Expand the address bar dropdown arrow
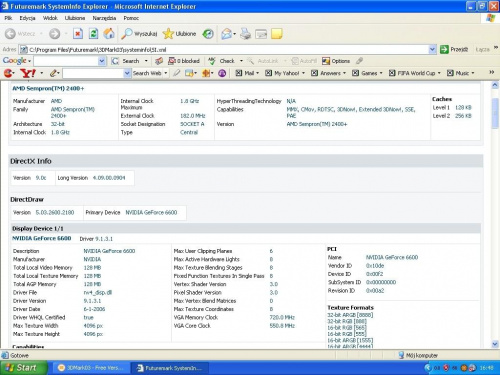 432,49
